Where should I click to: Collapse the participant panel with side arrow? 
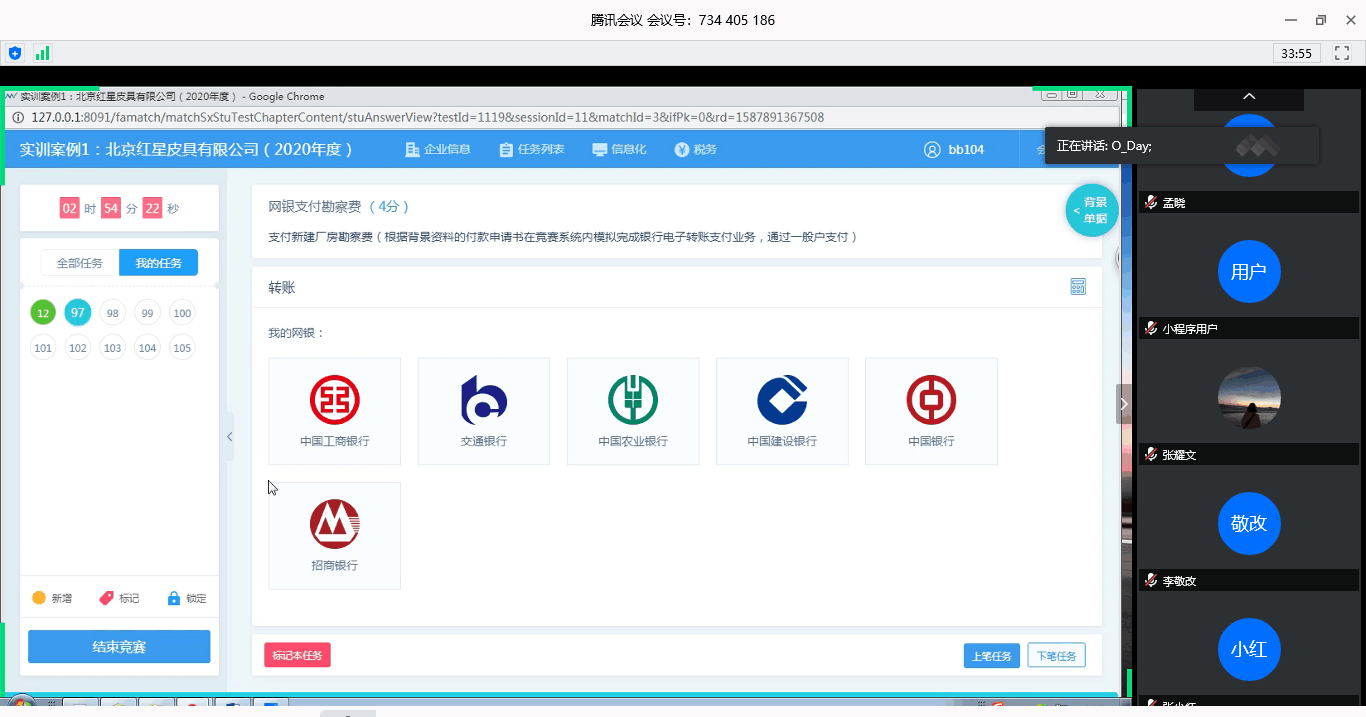pyautogui.click(x=1124, y=404)
